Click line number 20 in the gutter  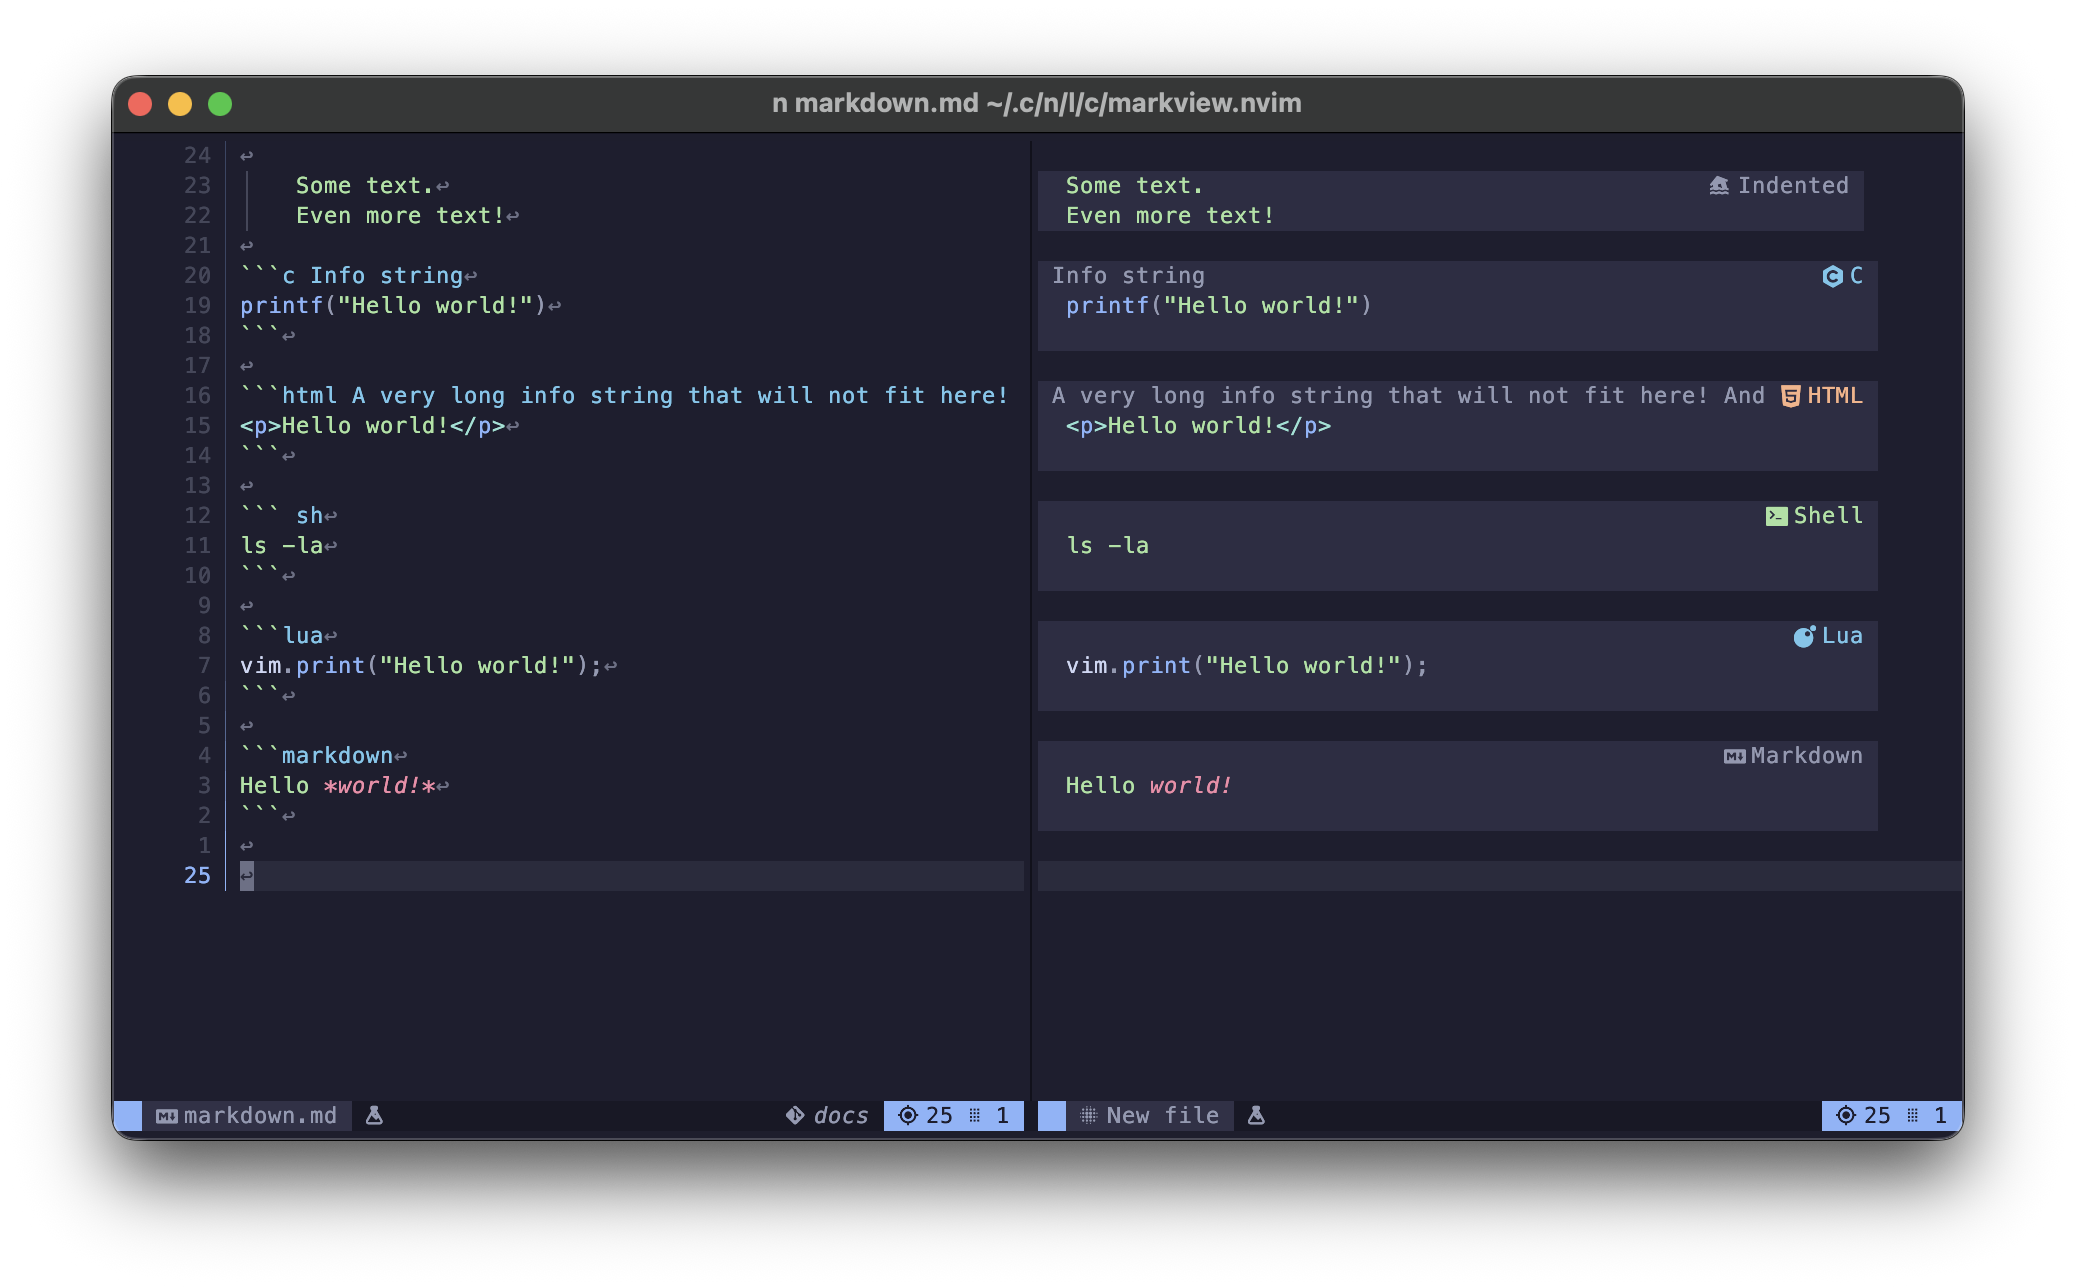coord(197,276)
